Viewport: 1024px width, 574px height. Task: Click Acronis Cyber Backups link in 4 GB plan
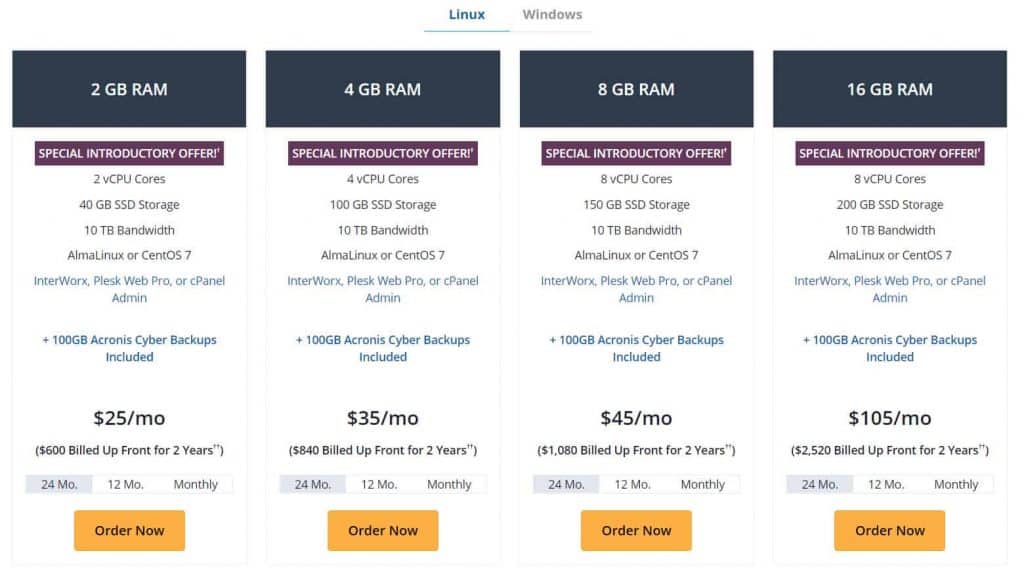383,348
